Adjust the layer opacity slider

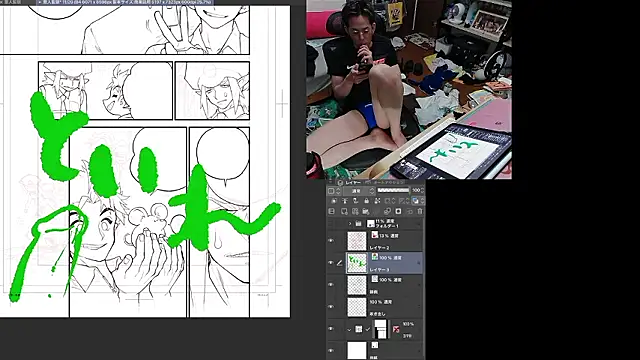point(393,190)
